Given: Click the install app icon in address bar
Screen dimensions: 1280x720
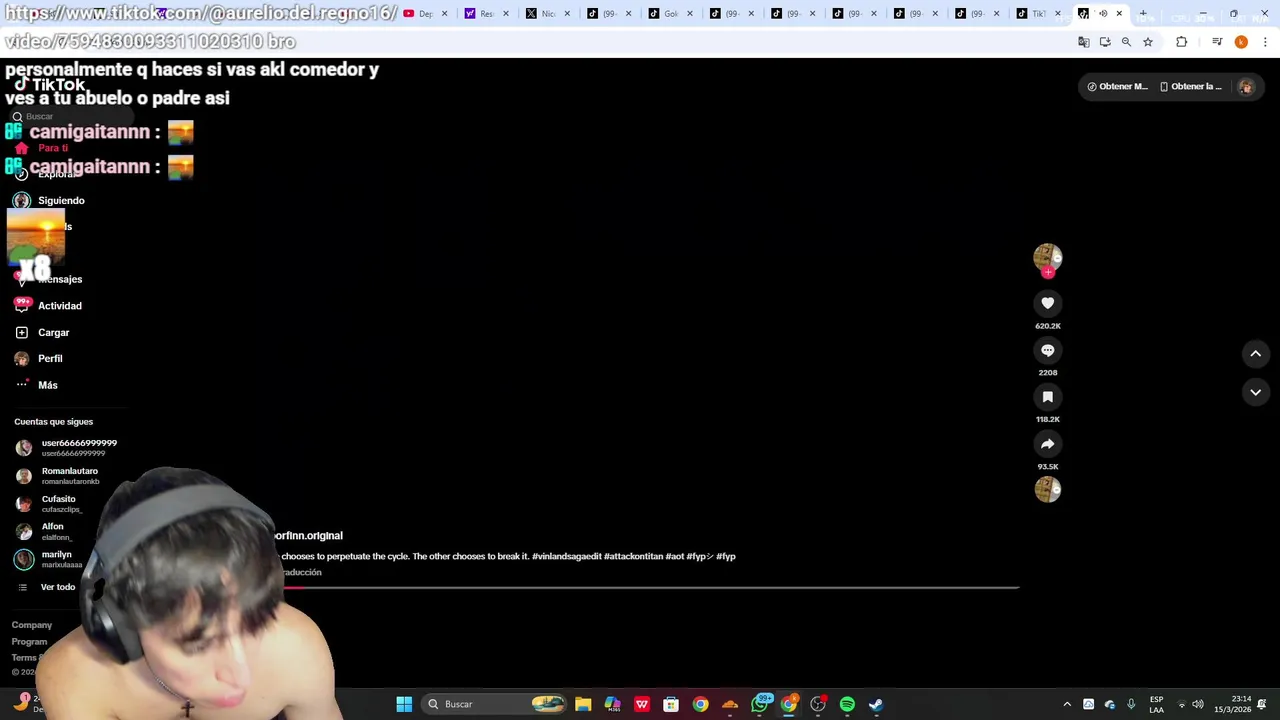Looking at the screenshot, I should pyautogui.click(x=1105, y=42).
